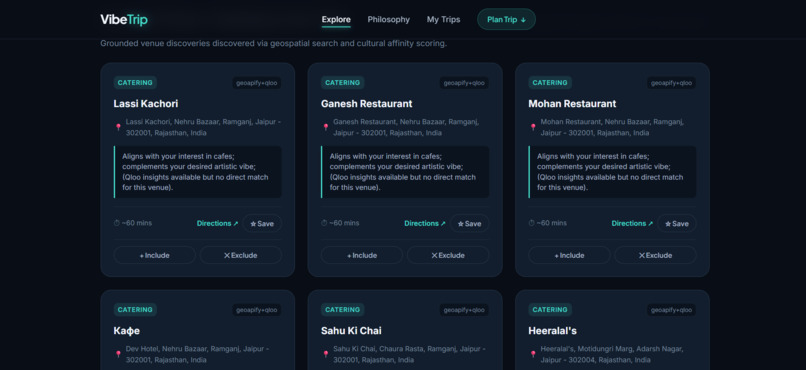
Task: Exclude Ganesh Restaurant from the trip
Action: 448,255
